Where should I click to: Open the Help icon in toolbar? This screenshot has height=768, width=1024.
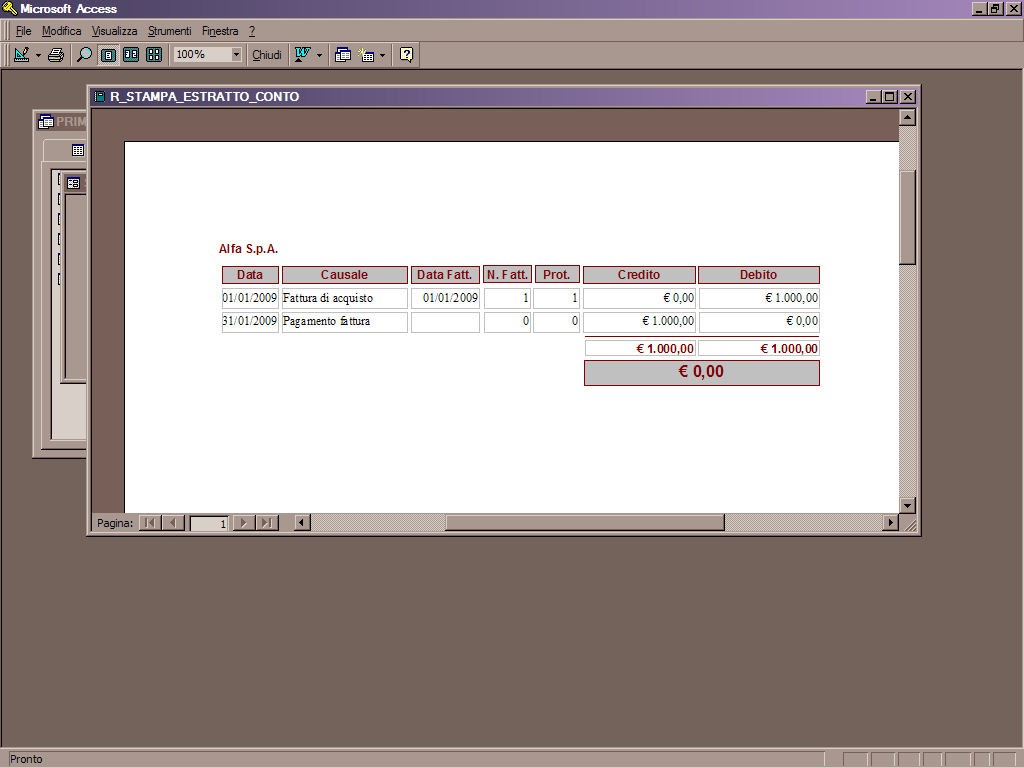406,55
